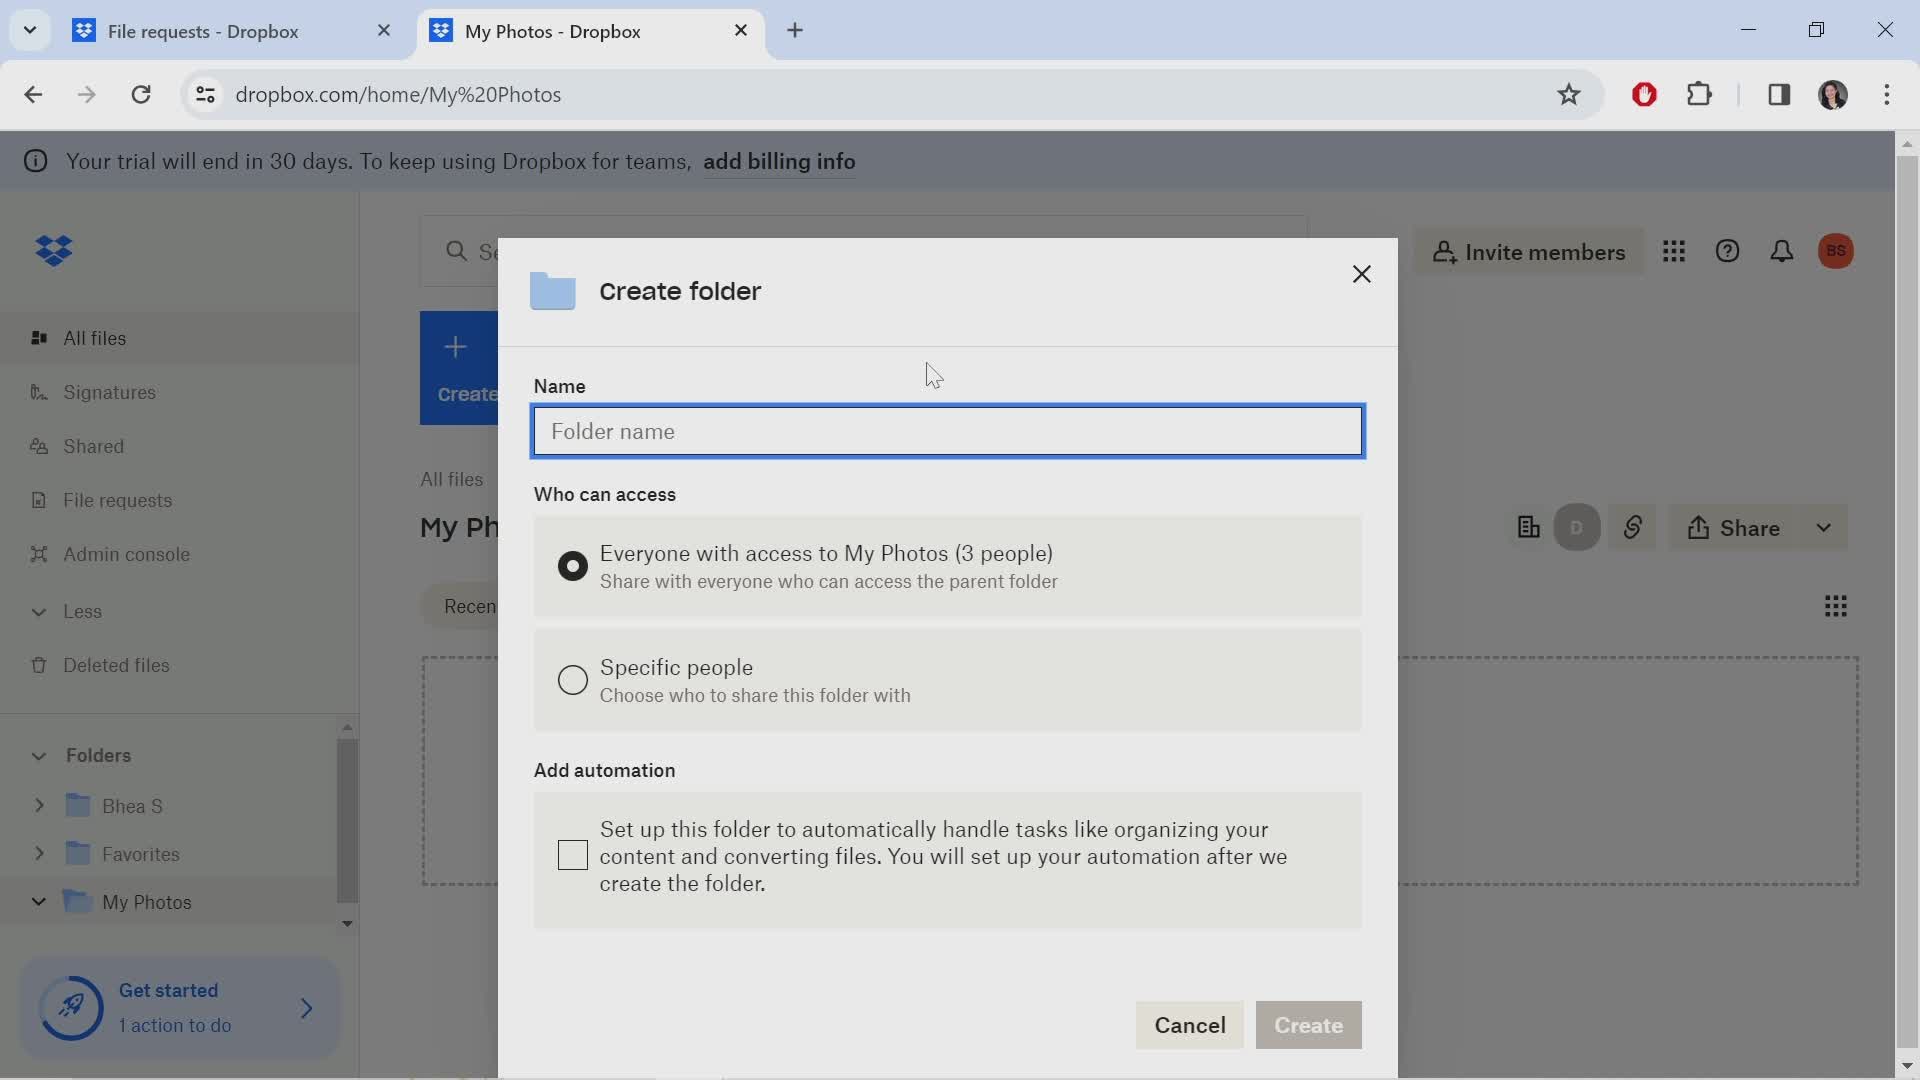1920x1080 pixels.
Task: Select the Specific people radio option
Action: (572, 680)
